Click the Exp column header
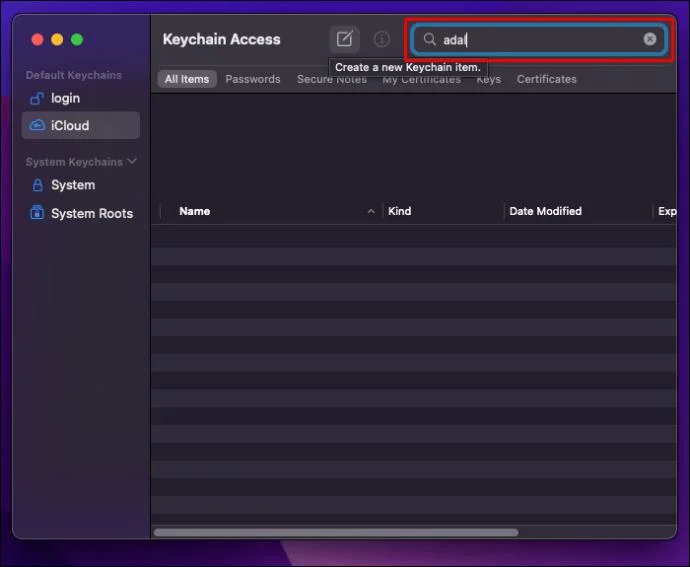The width and height of the screenshot is (690, 567). 666,211
